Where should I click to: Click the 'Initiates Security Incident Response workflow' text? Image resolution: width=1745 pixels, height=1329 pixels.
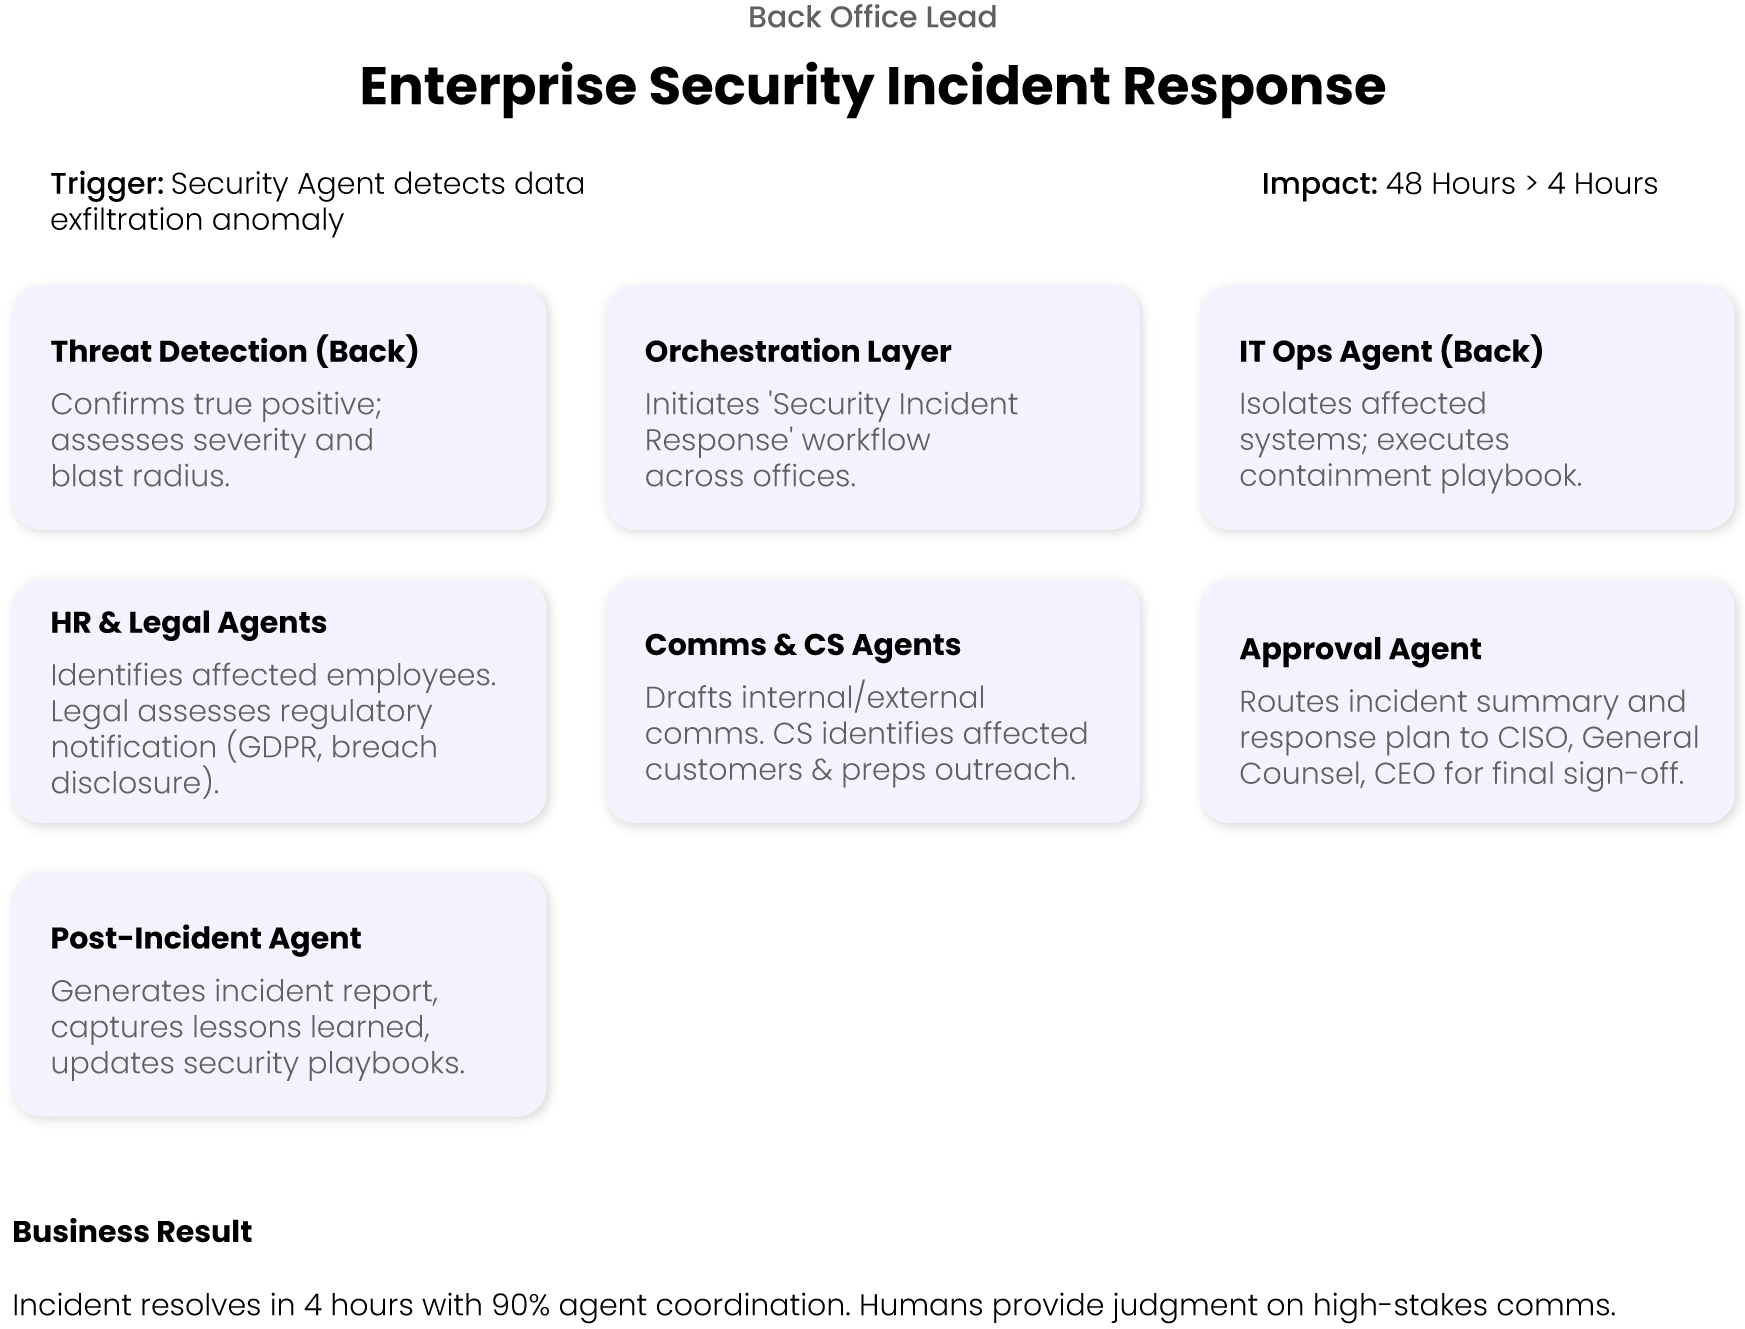(830, 440)
